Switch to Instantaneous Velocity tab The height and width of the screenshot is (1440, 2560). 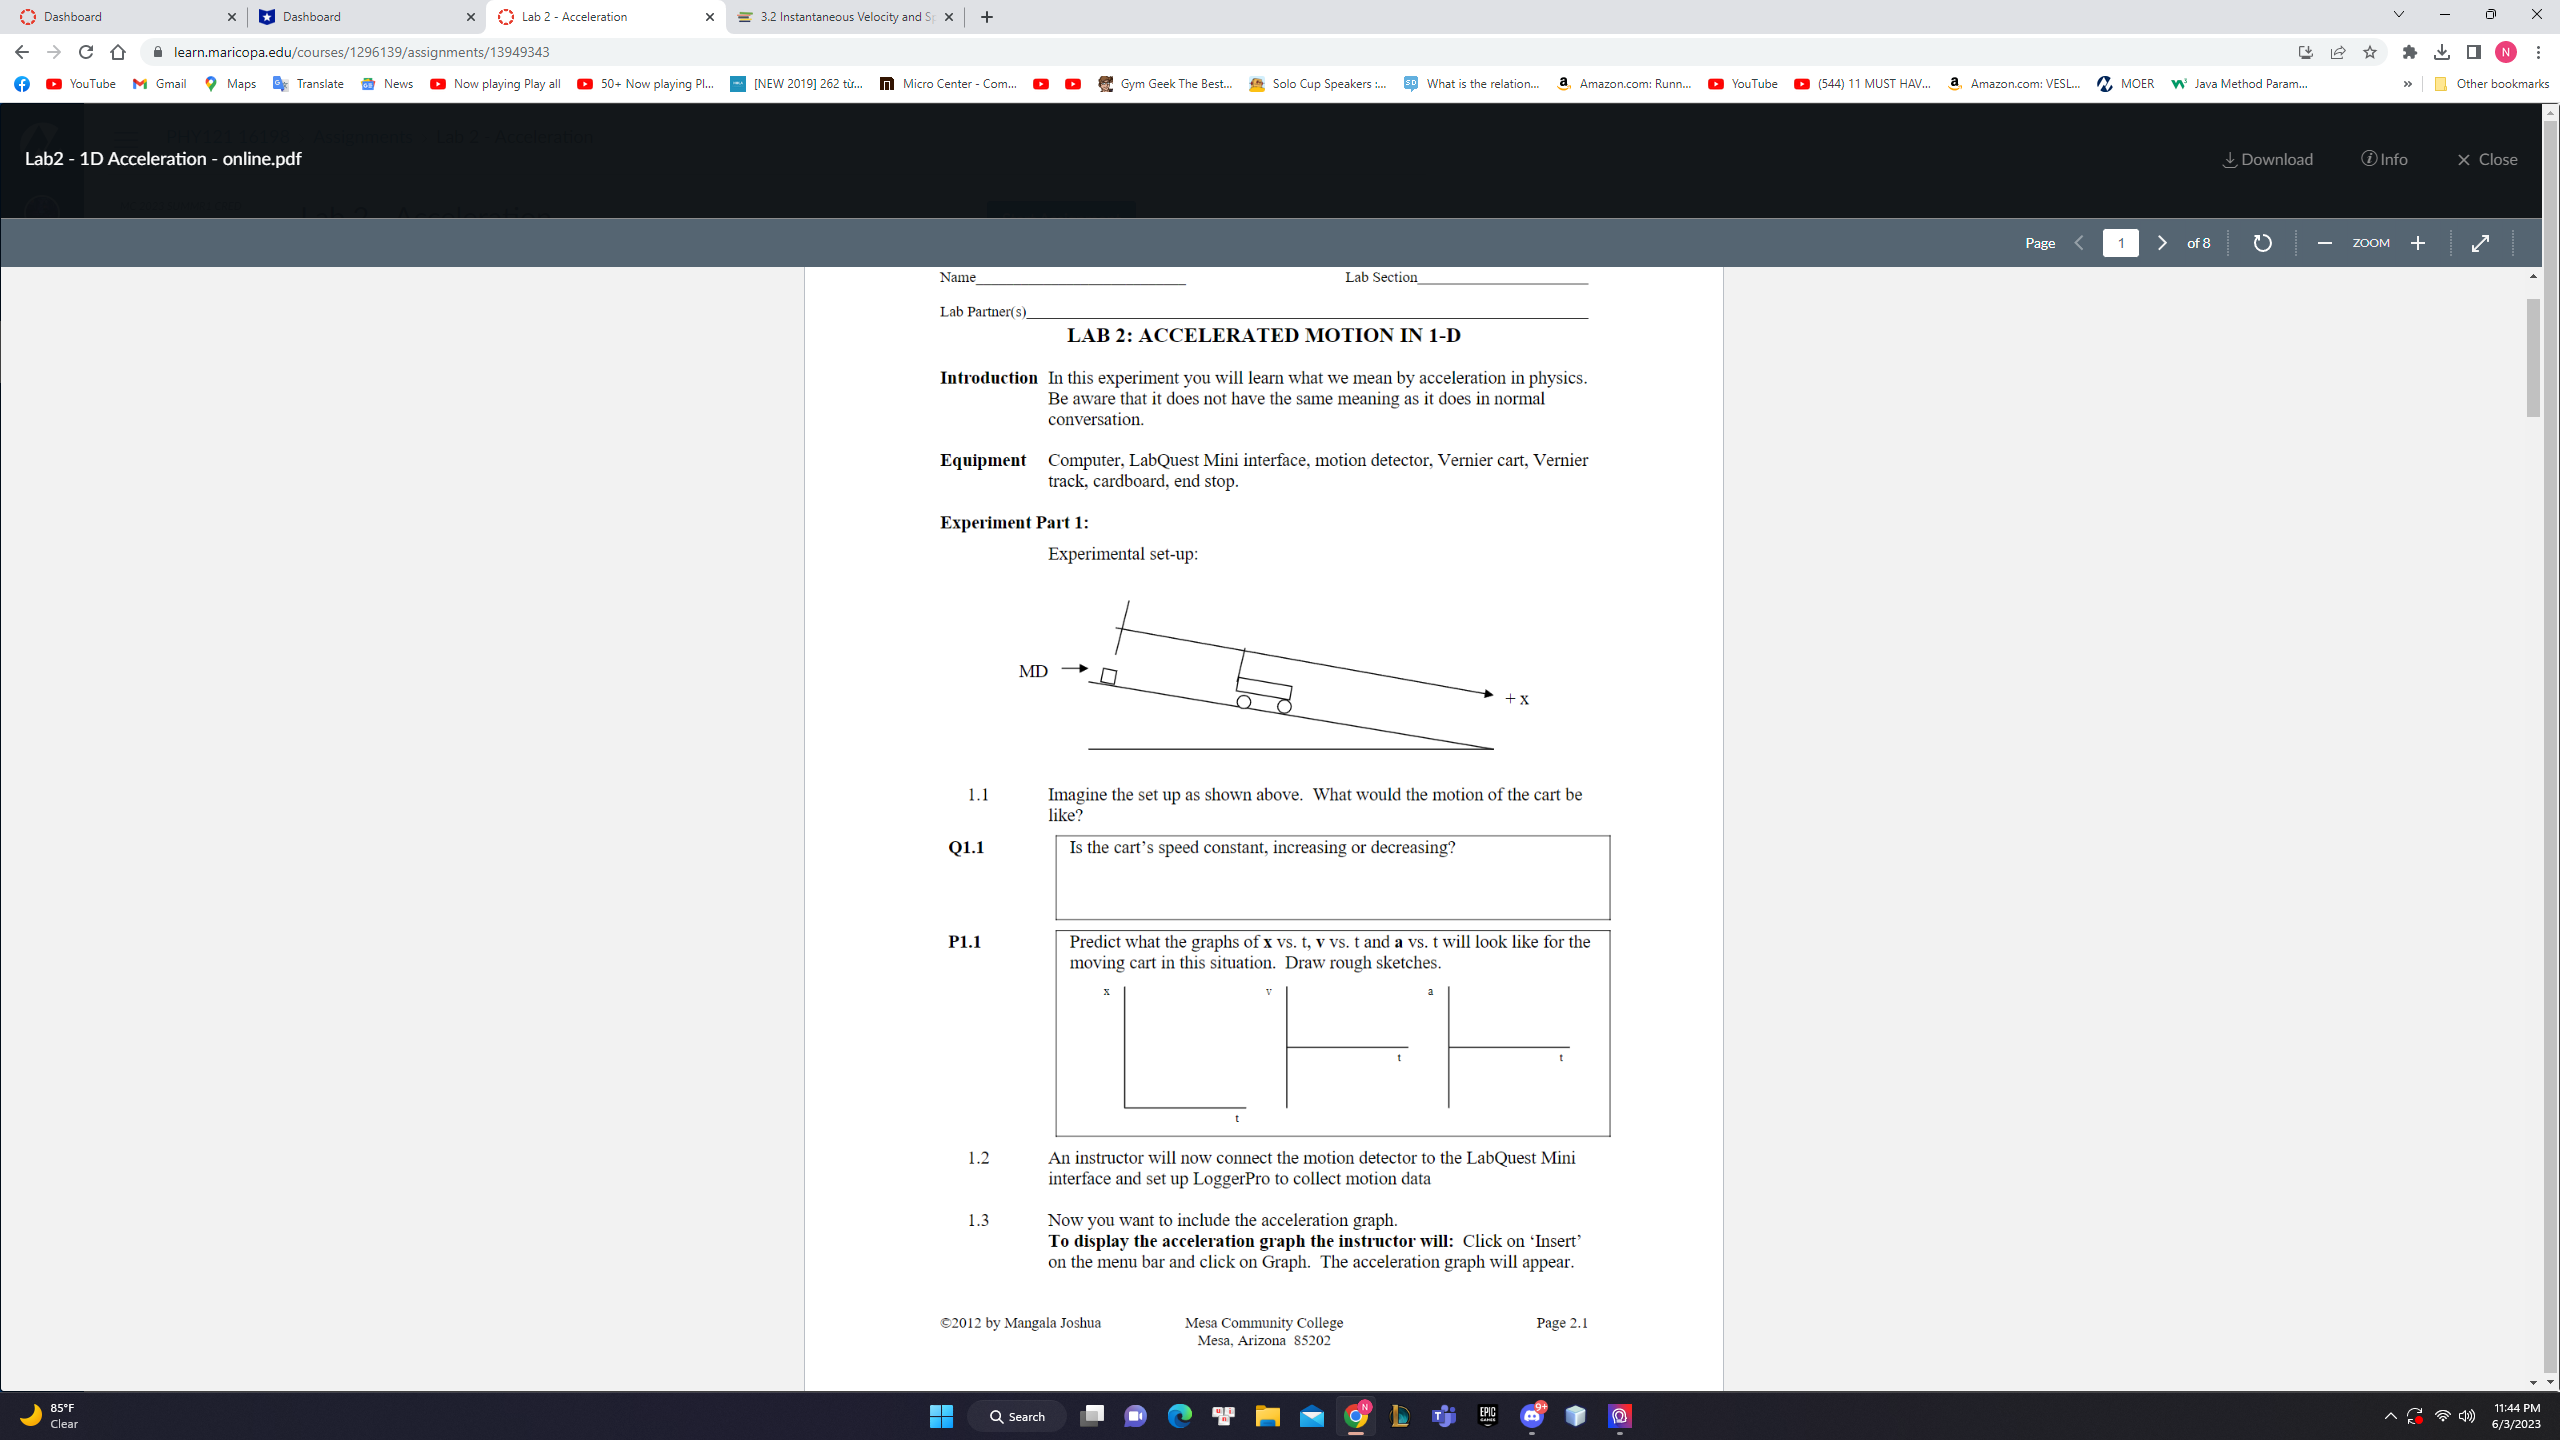pyautogui.click(x=840, y=17)
